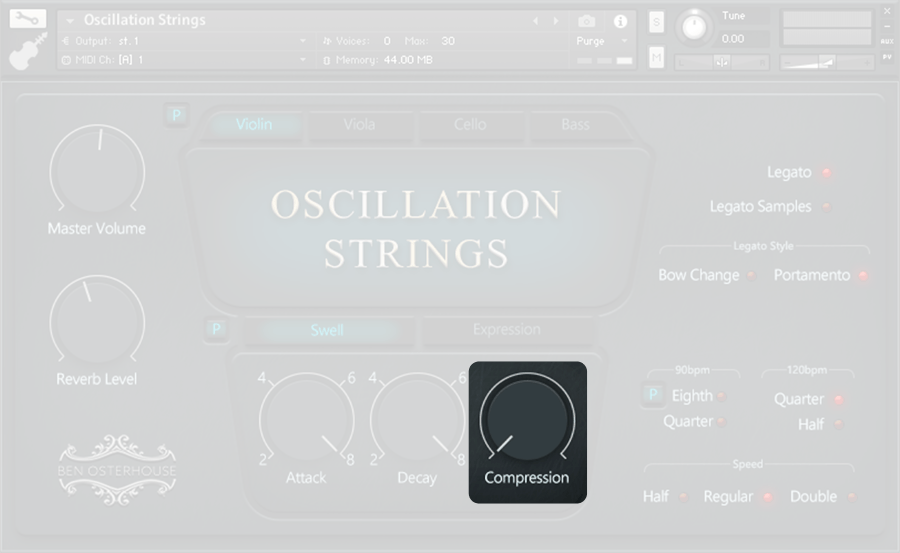This screenshot has height=553, width=900.
Task: Toggle the Legato switch
Action: (x=827, y=172)
